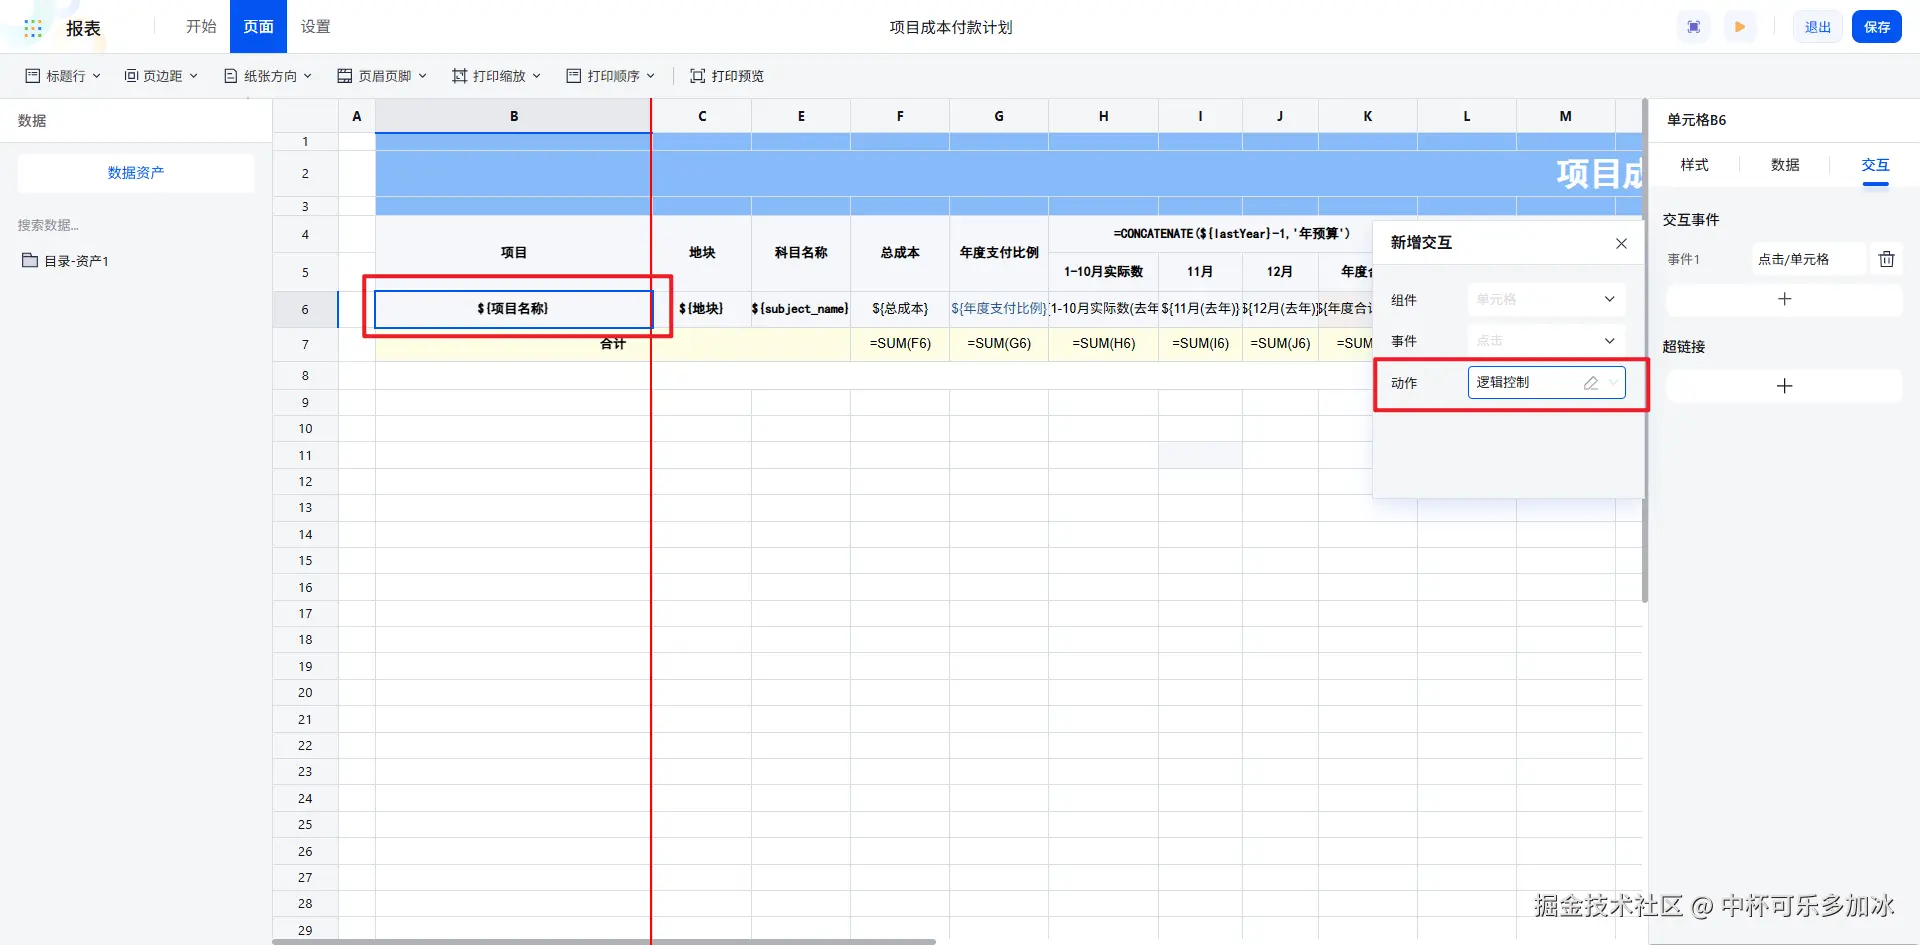Open 打印预览 print preview

(x=727, y=76)
